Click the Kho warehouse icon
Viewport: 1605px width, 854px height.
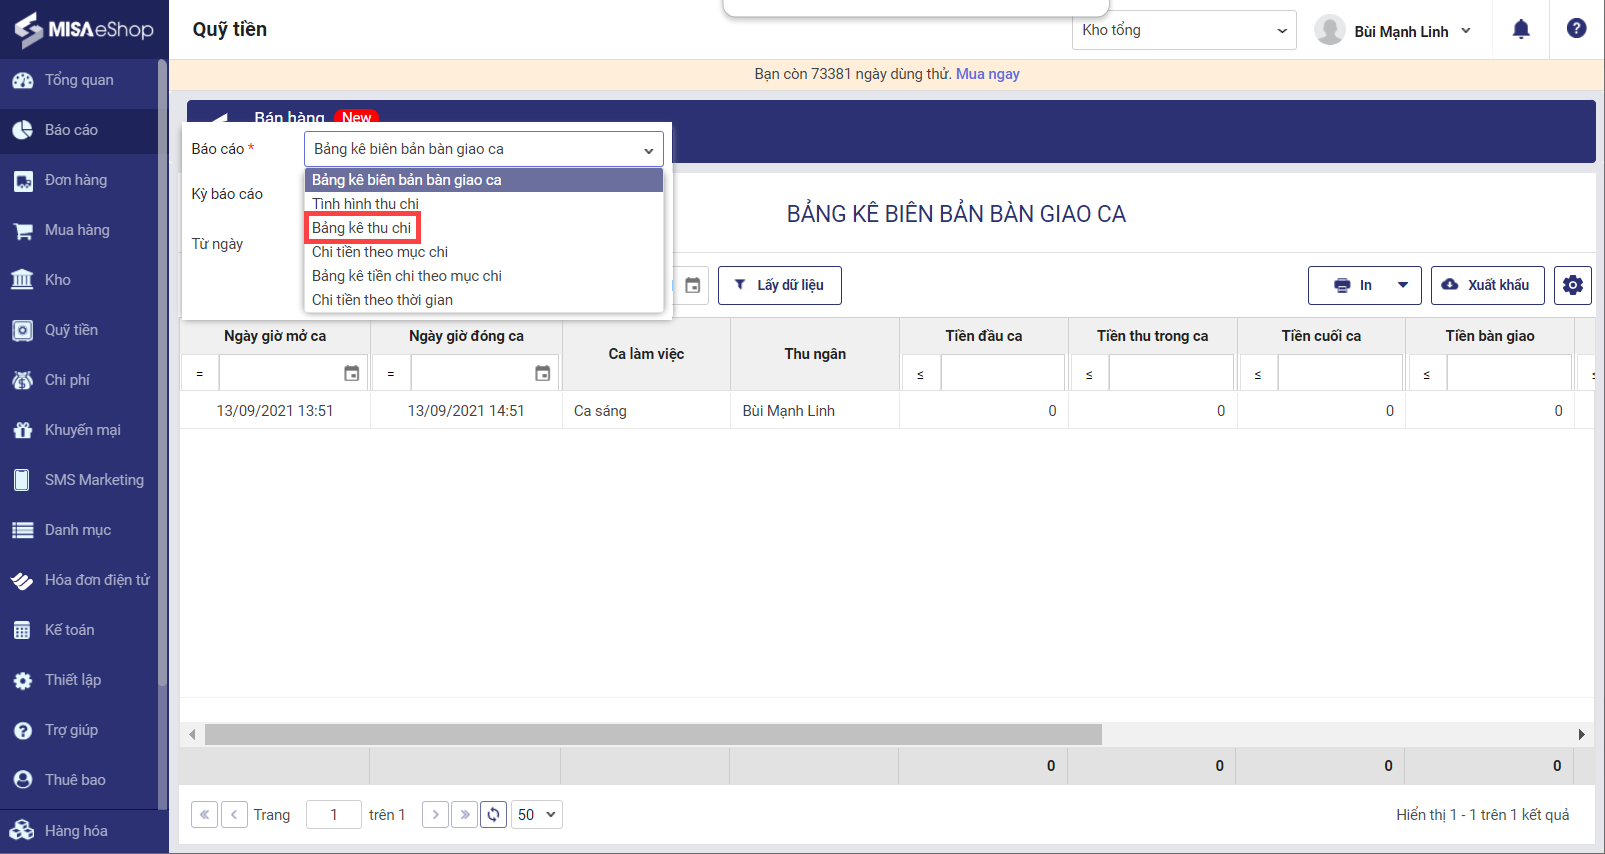(23, 280)
